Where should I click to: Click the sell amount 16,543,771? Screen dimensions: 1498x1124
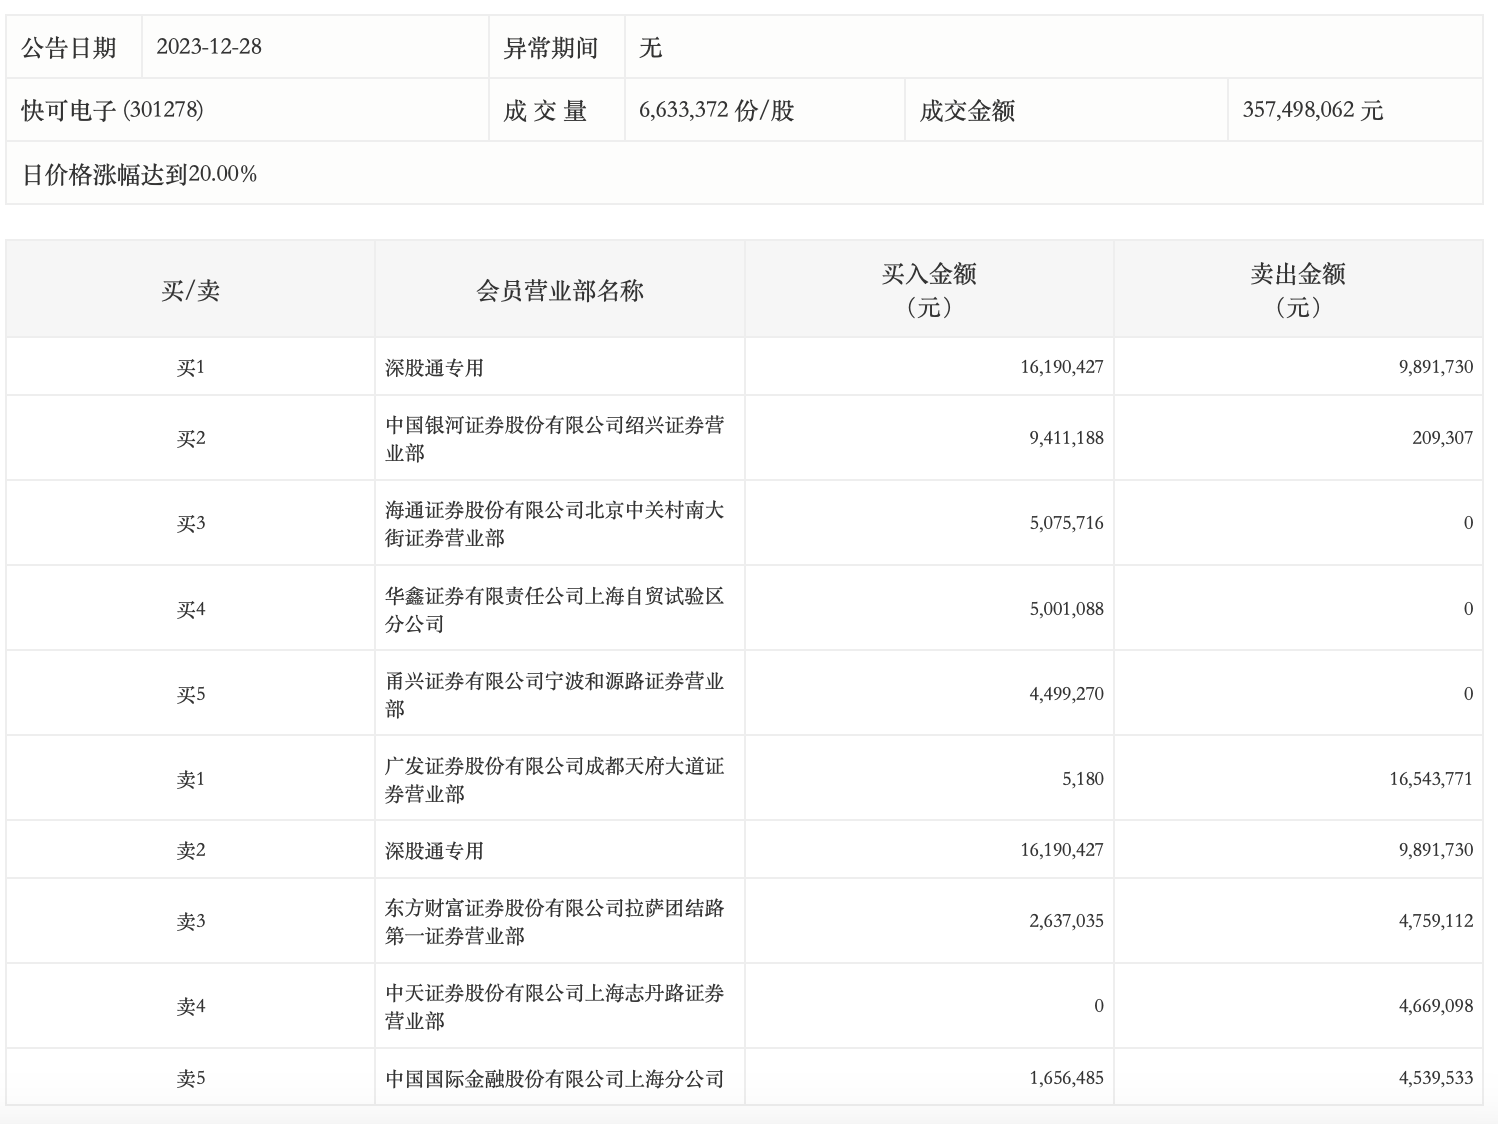pyautogui.click(x=1430, y=779)
